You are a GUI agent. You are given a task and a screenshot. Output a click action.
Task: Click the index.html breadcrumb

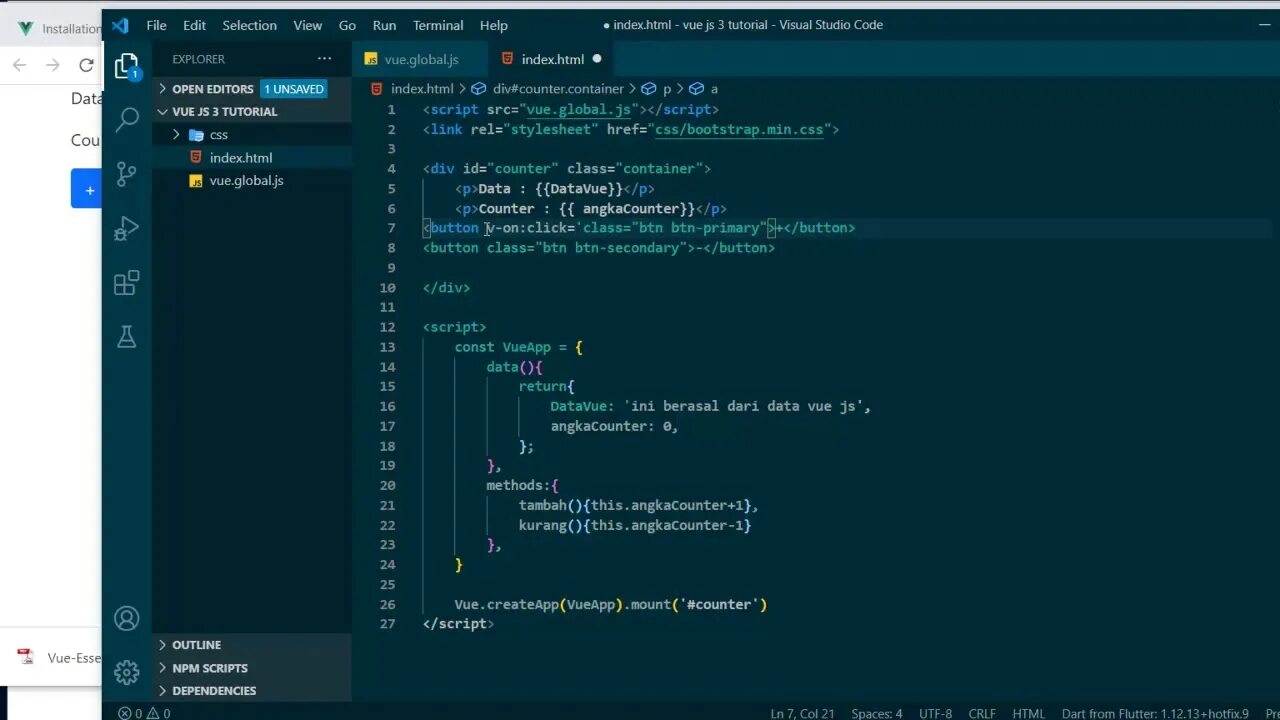pos(422,89)
